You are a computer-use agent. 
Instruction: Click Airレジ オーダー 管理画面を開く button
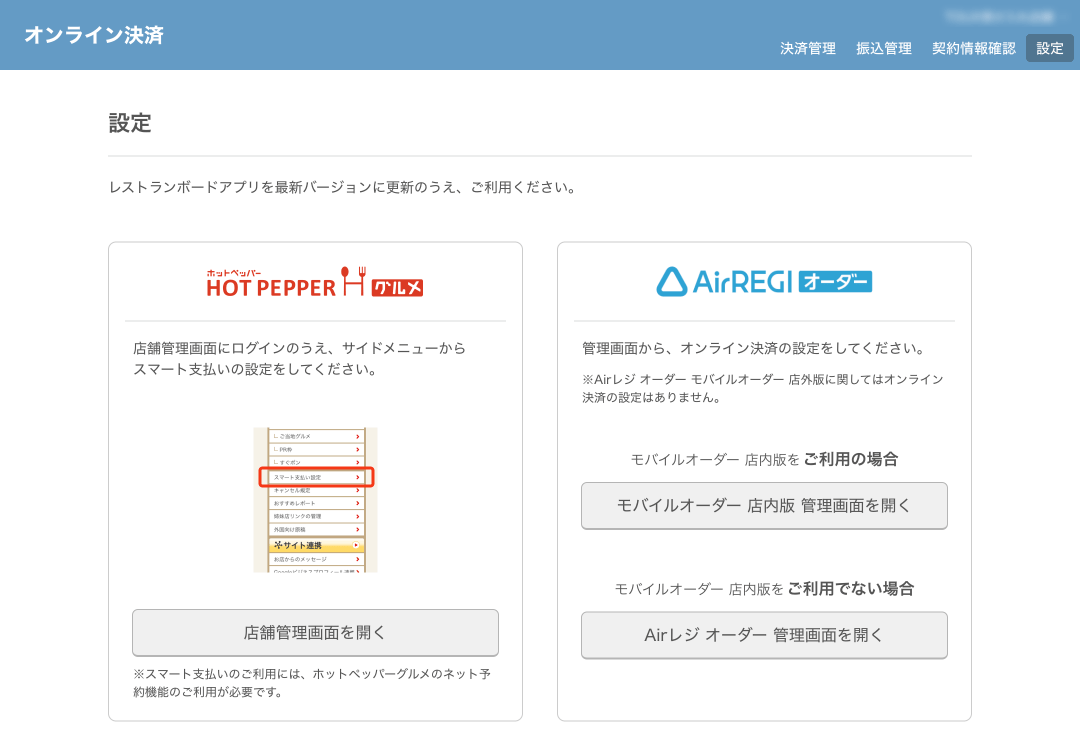coord(764,635)
